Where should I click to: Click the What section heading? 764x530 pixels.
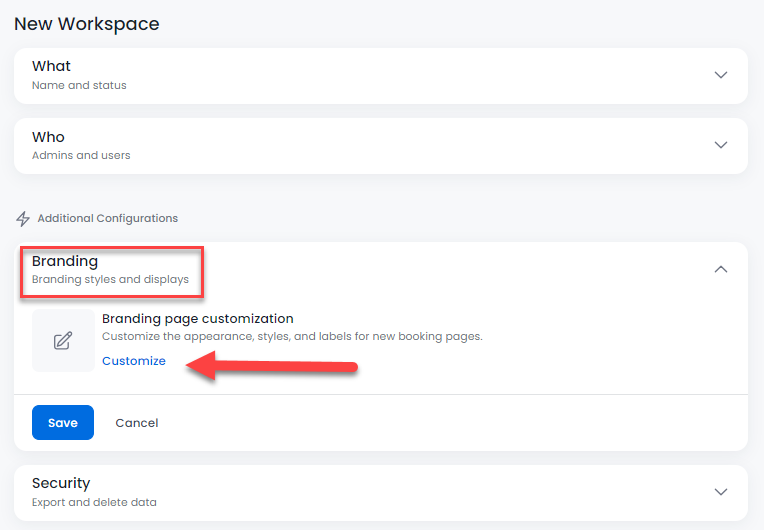coord(51,66)
